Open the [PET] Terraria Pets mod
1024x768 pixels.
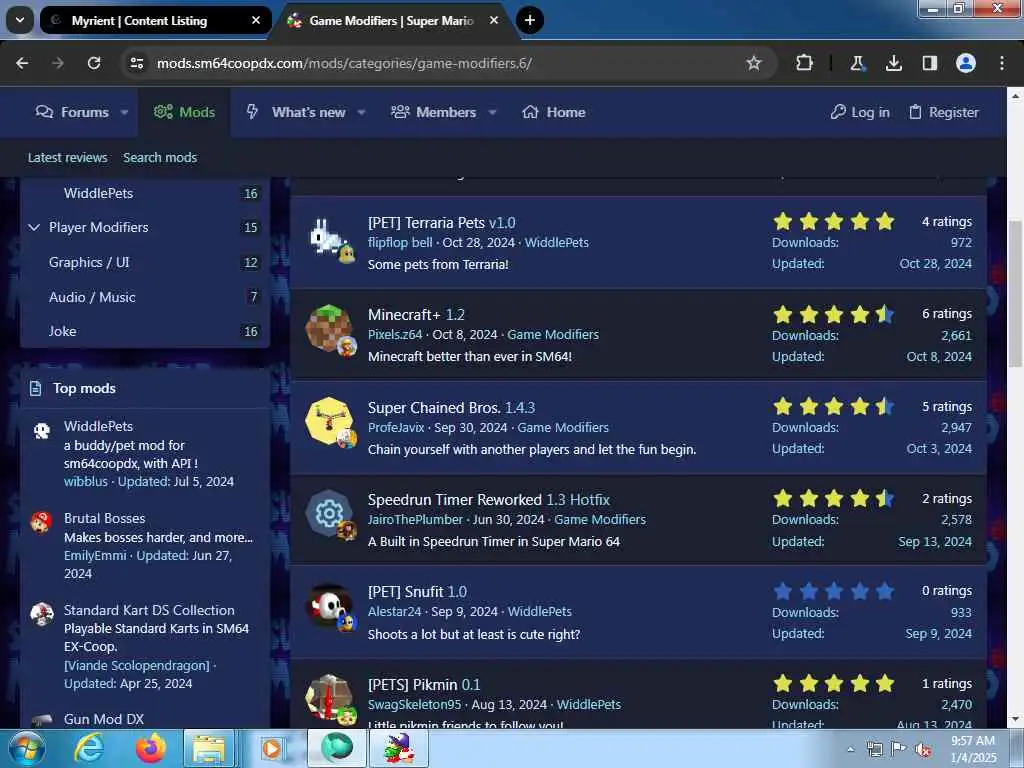click(426, 223)
